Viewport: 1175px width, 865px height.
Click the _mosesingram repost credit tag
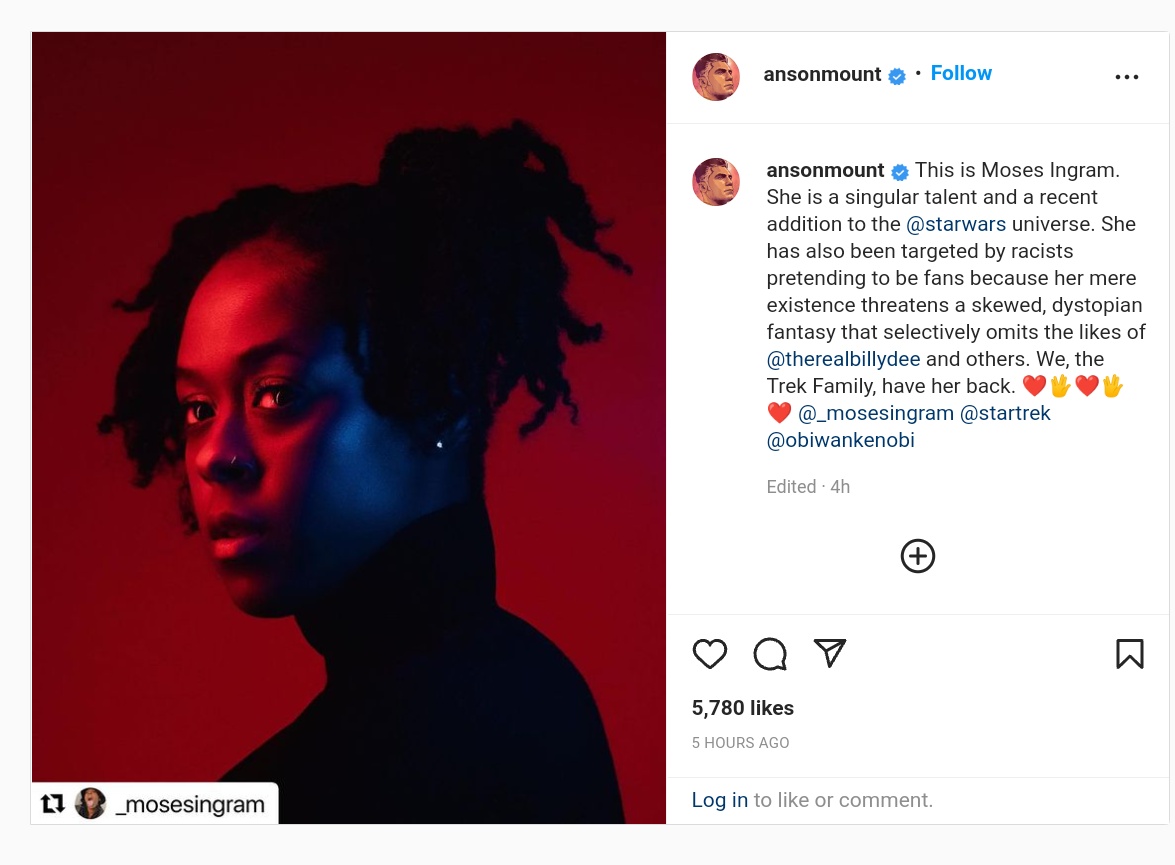click(155, 804)
